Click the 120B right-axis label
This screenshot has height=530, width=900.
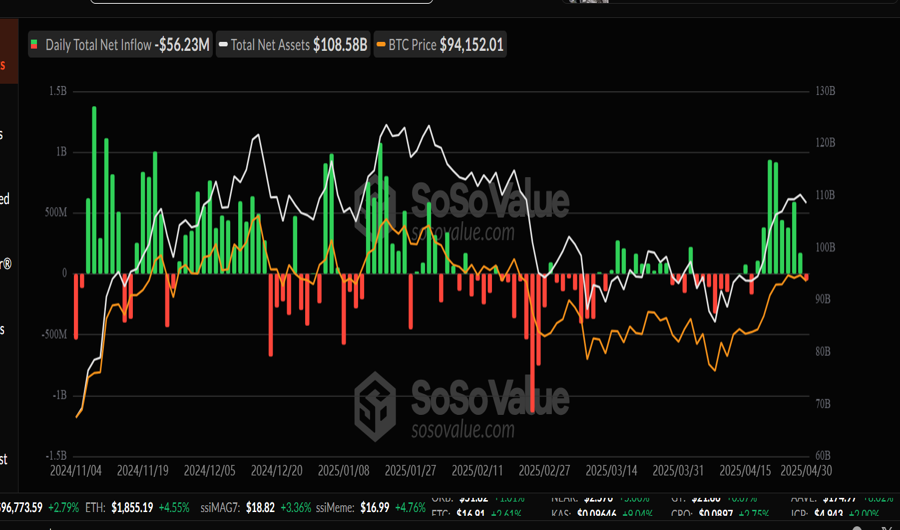[825, 143]
